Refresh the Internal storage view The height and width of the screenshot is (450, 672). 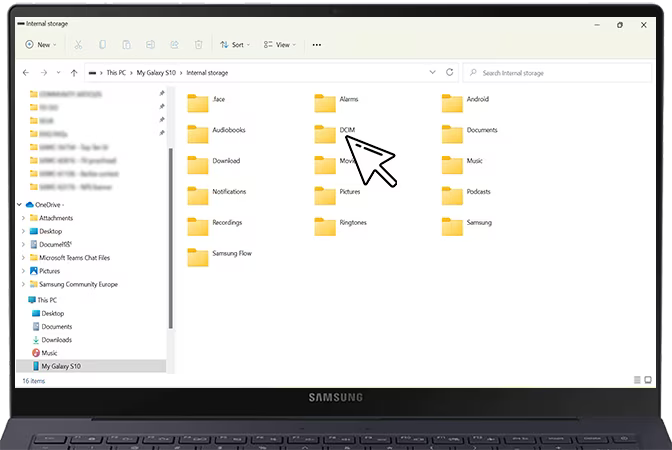[x=450, y=72]
